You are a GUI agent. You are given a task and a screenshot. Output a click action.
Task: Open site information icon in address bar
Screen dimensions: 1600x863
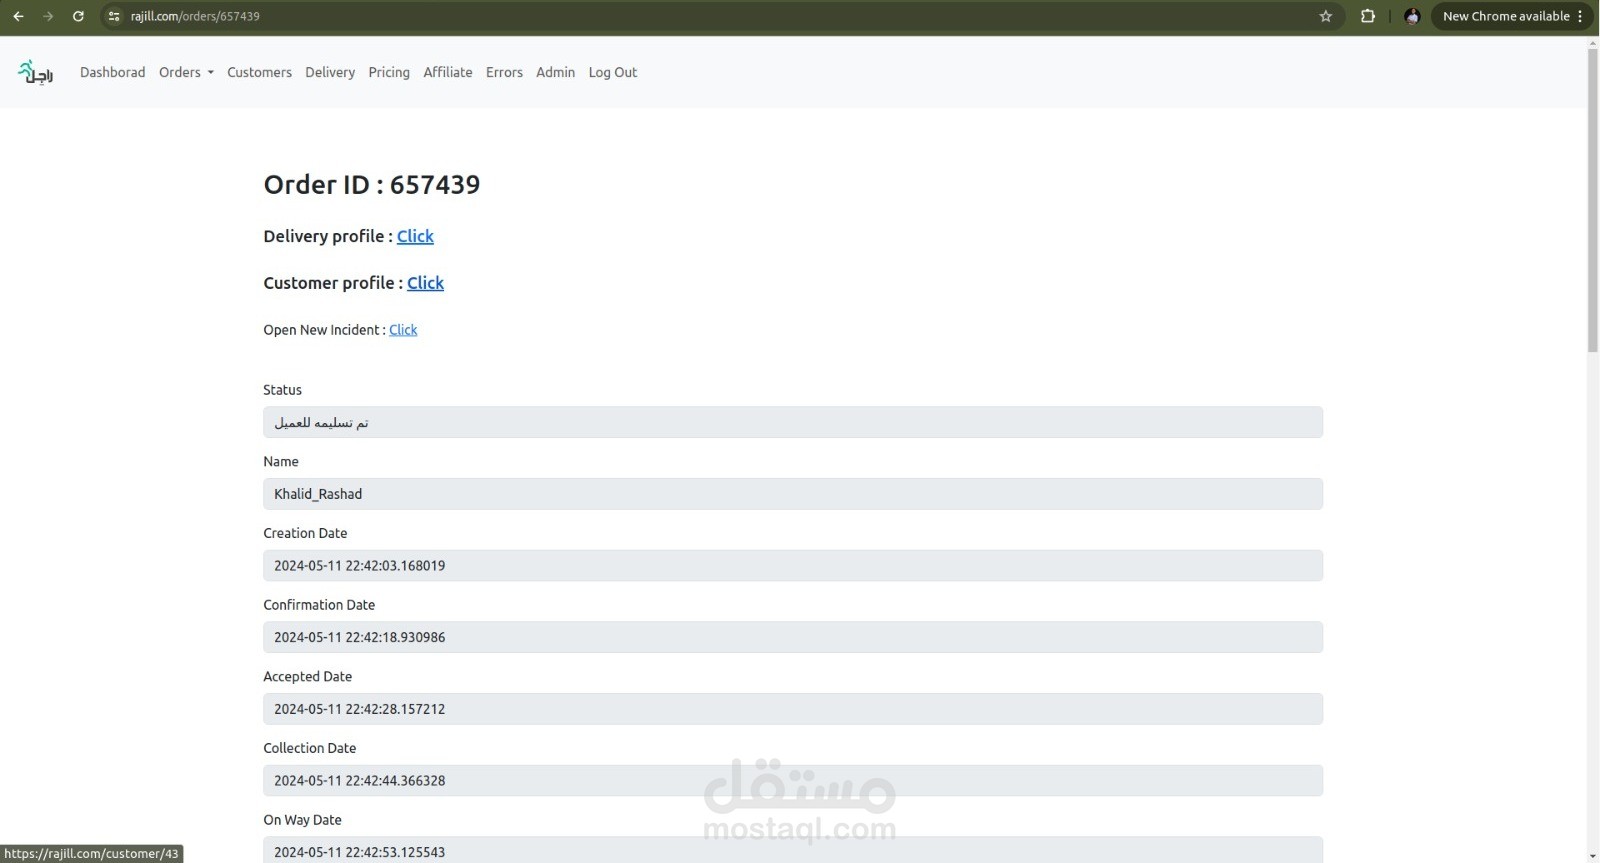coord(114,16)
